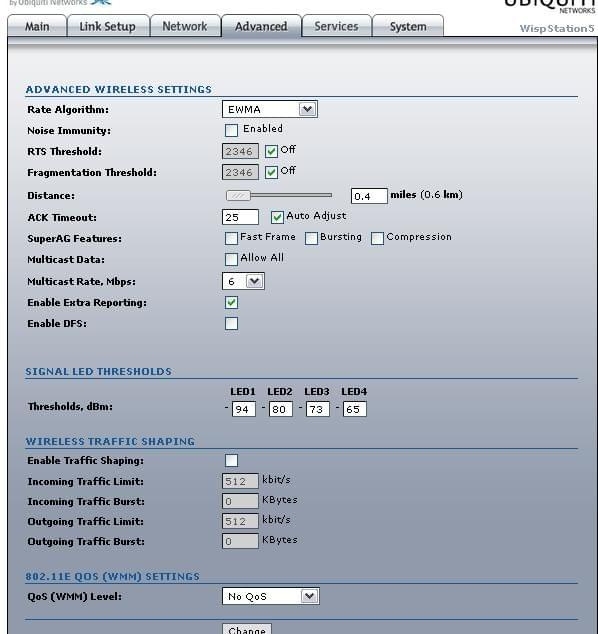Click the LED1 threshold field
598x634 pixels.
tap(244, 409)
